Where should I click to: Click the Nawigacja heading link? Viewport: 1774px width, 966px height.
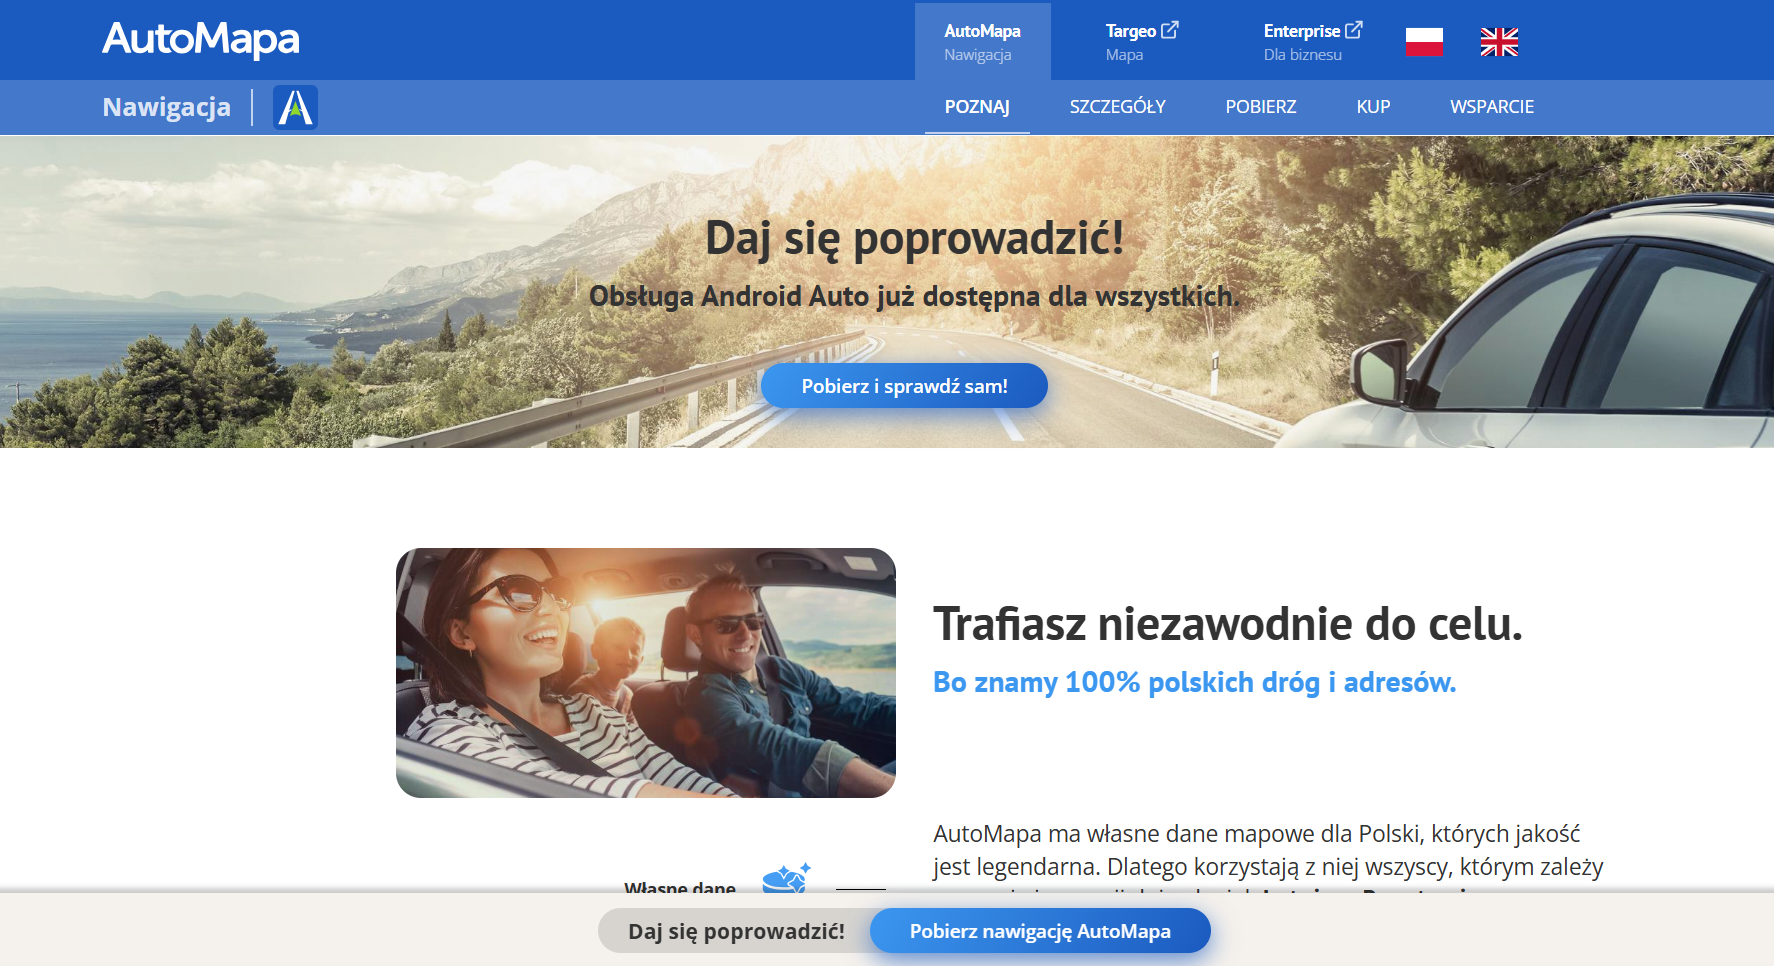pos(167,107)
